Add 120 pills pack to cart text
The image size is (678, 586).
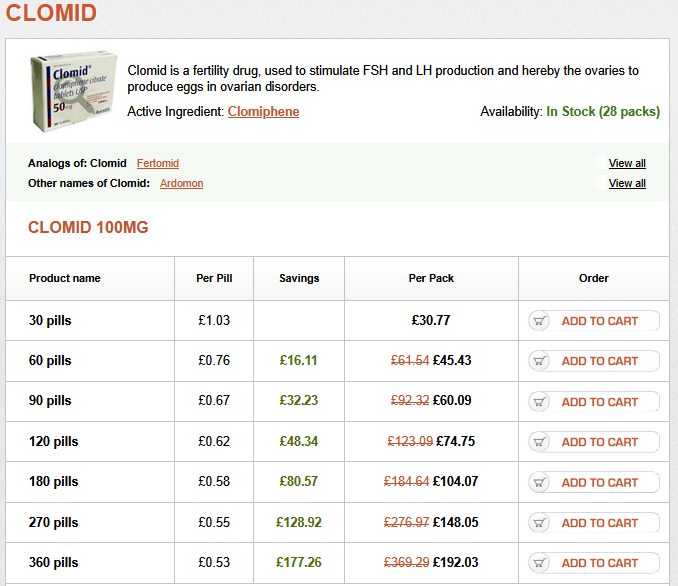point(600,442)
